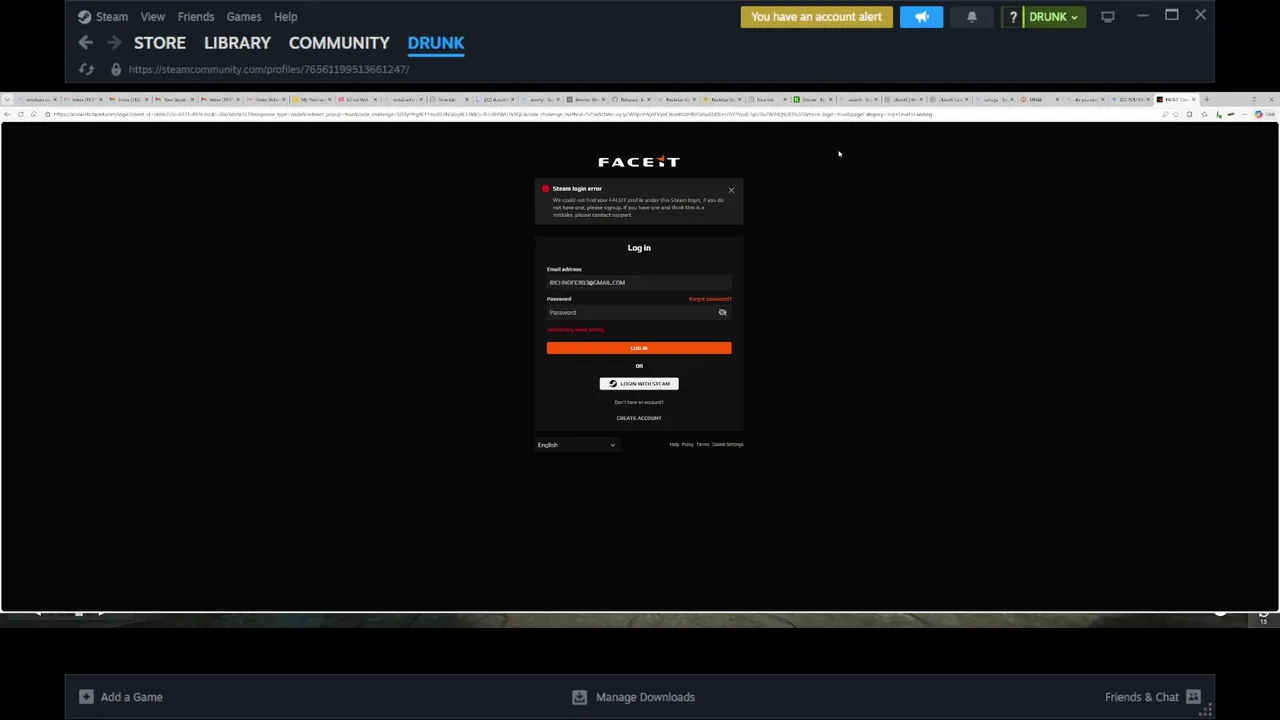The width and height of the screenshot is (1280, 720).
Task: Click the Add a Game plus icon
Action: pyautogui.click(x=86, y=697)
